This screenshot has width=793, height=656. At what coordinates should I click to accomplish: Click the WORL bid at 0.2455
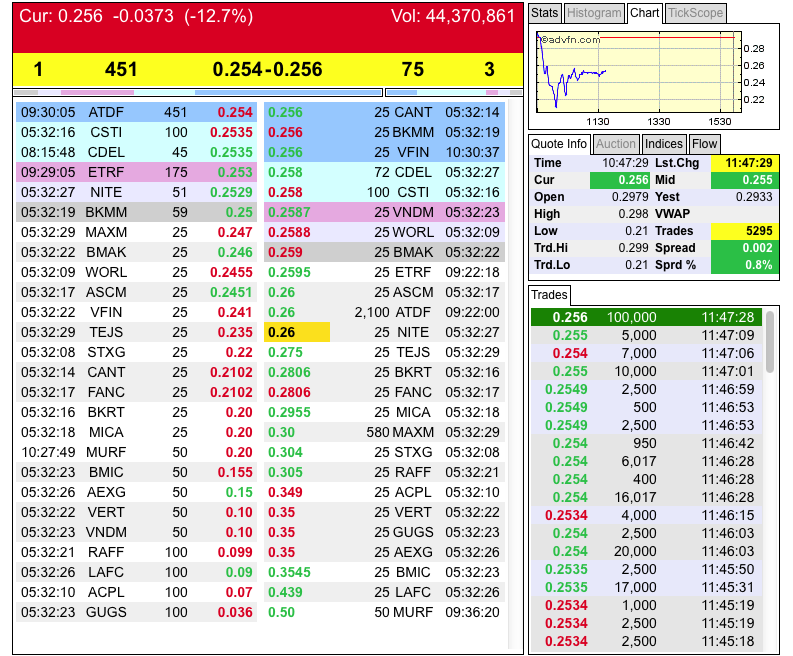(137, 272)
